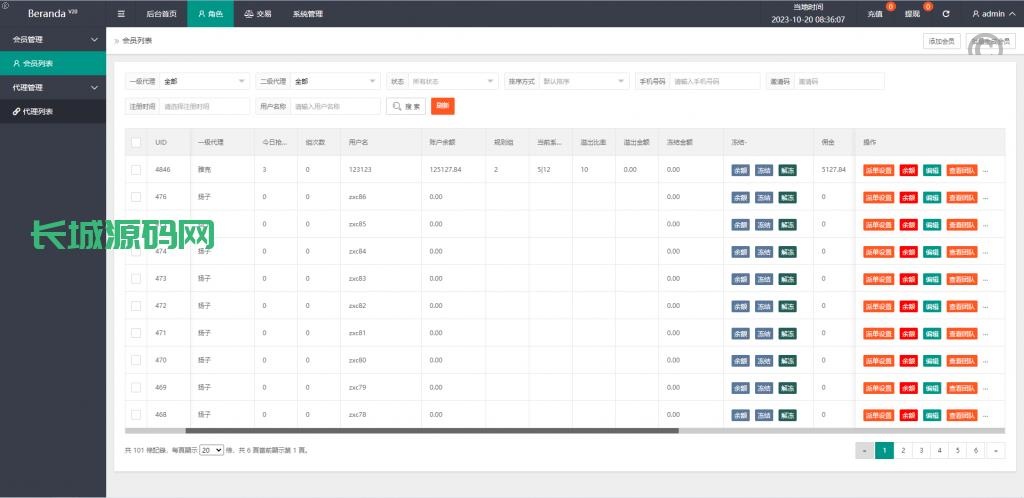This screenshot has height=498, width=1024.
Task: Click the 提现 notification badge
Action: pos(928,7)
